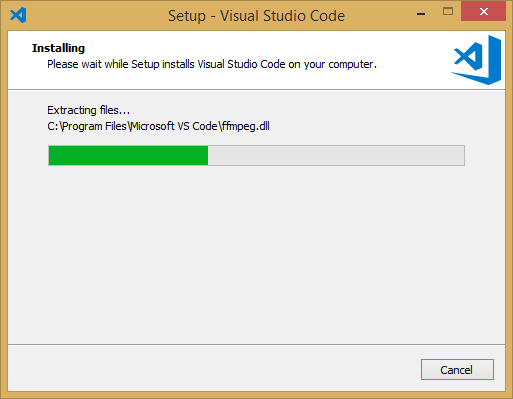
Task: Click empty footer area left of Cancel
Action: click(x=213, y=368)
